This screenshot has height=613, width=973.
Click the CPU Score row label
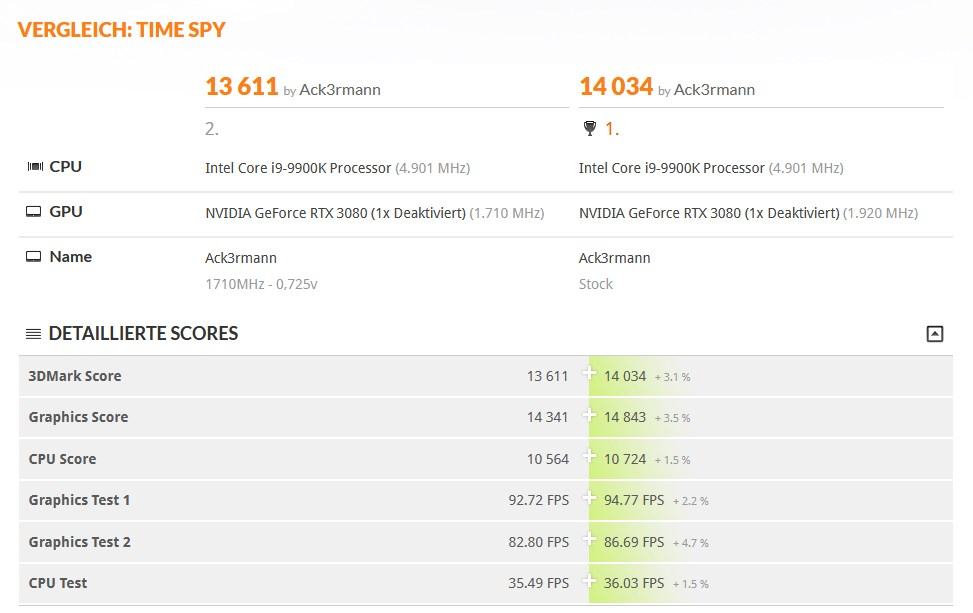[62, 459]
